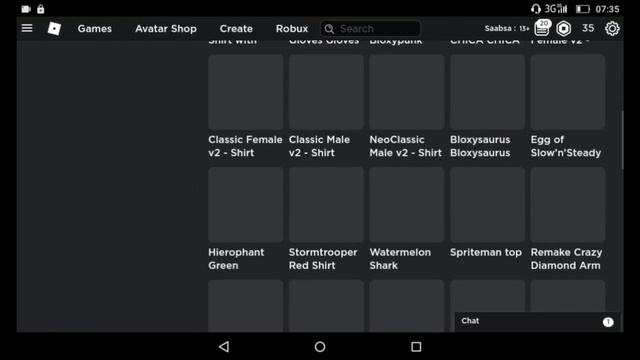Click the 'Classic Female v2 - Shirt' label

245,146
